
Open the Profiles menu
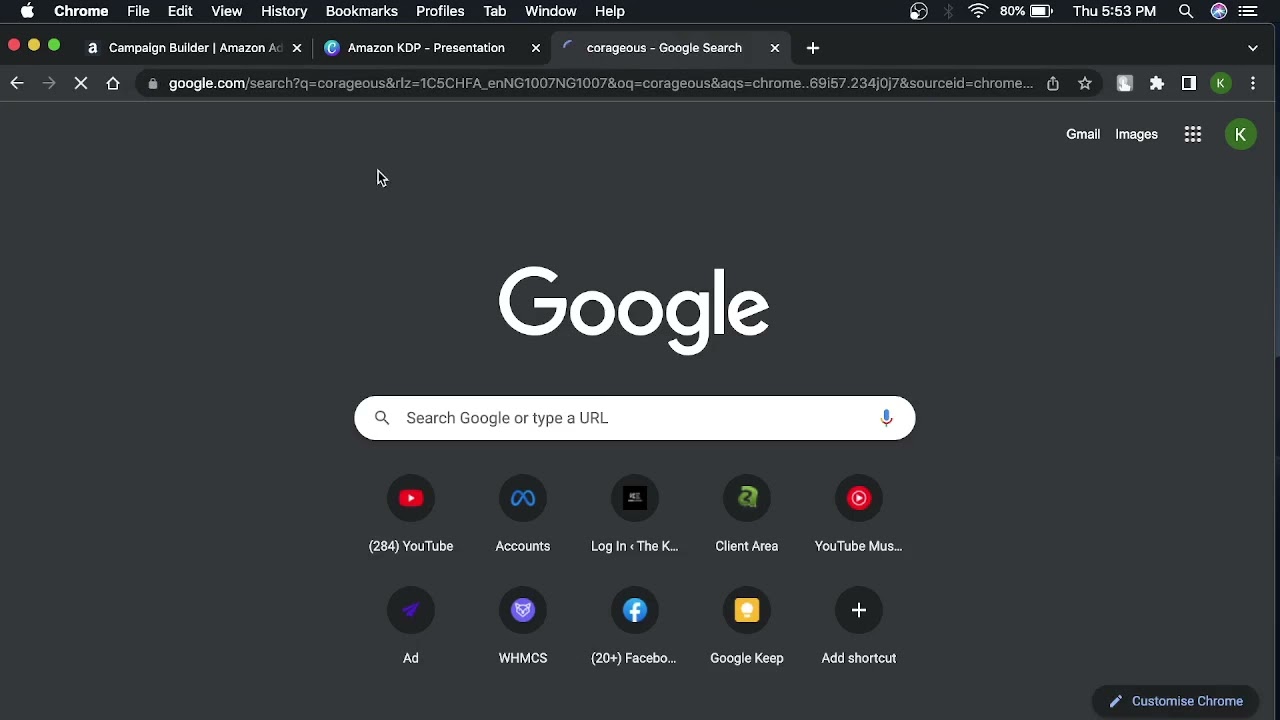[440, 11]
